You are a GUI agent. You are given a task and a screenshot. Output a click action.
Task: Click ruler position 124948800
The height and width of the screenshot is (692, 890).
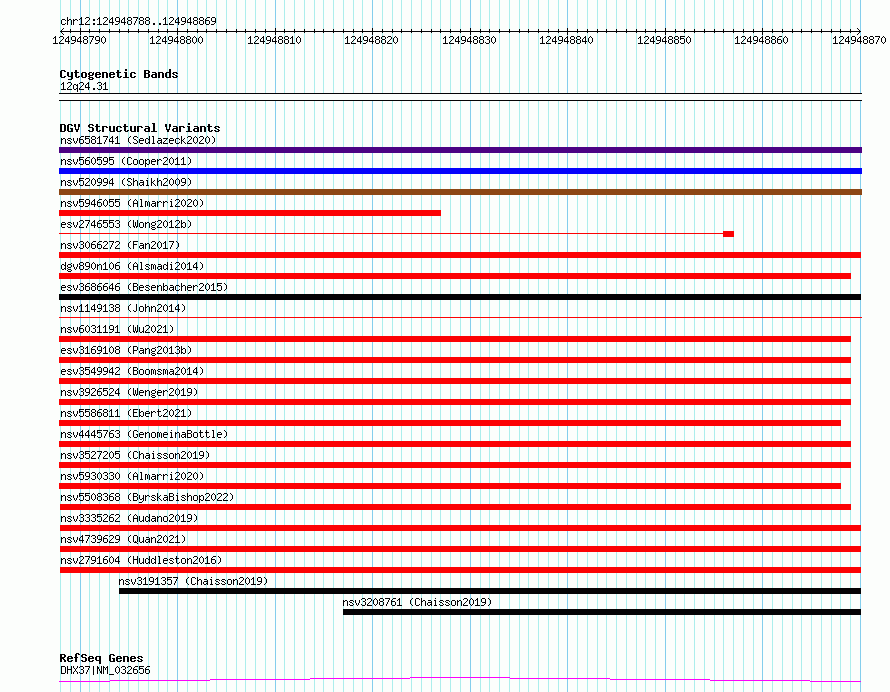coord(176,40)
